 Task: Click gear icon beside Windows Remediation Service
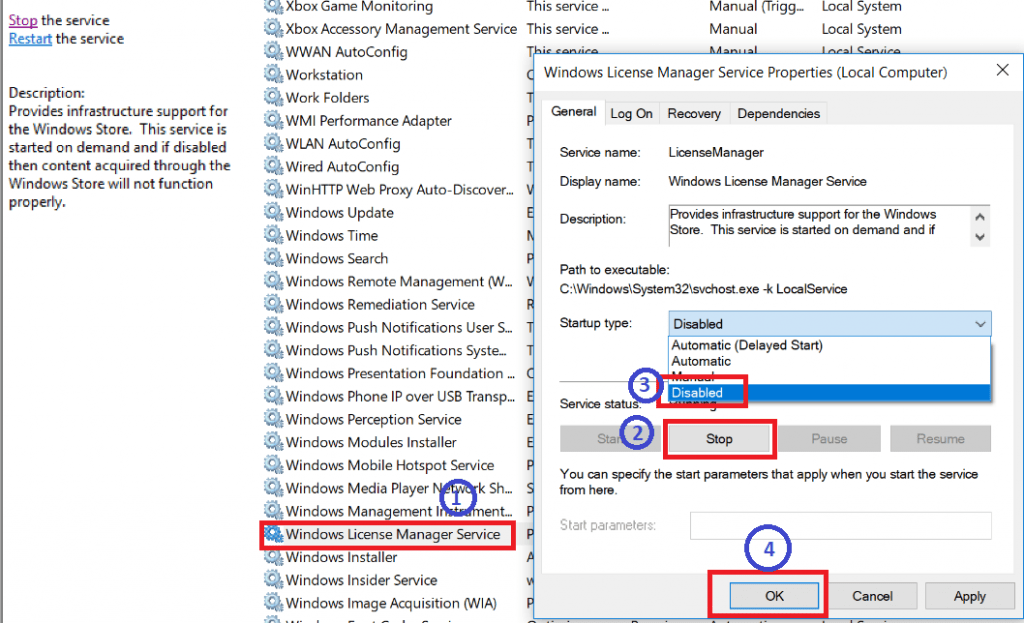[273, 304]
